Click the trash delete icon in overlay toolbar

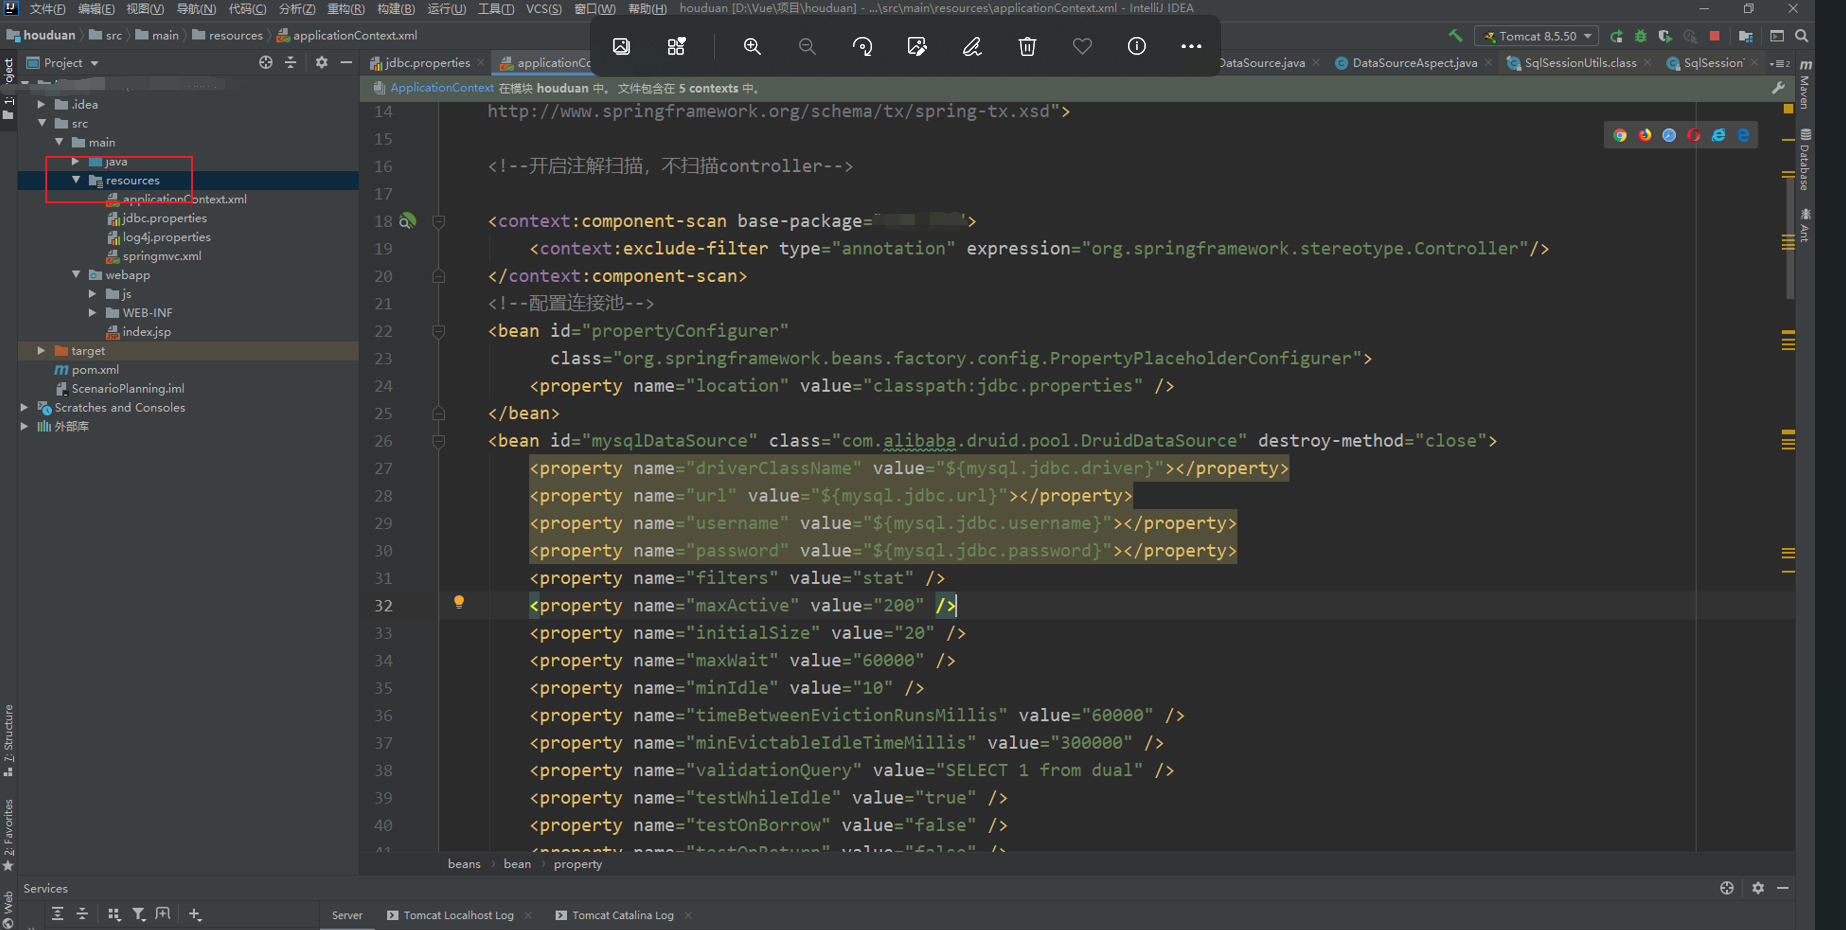click(1027, 46)
